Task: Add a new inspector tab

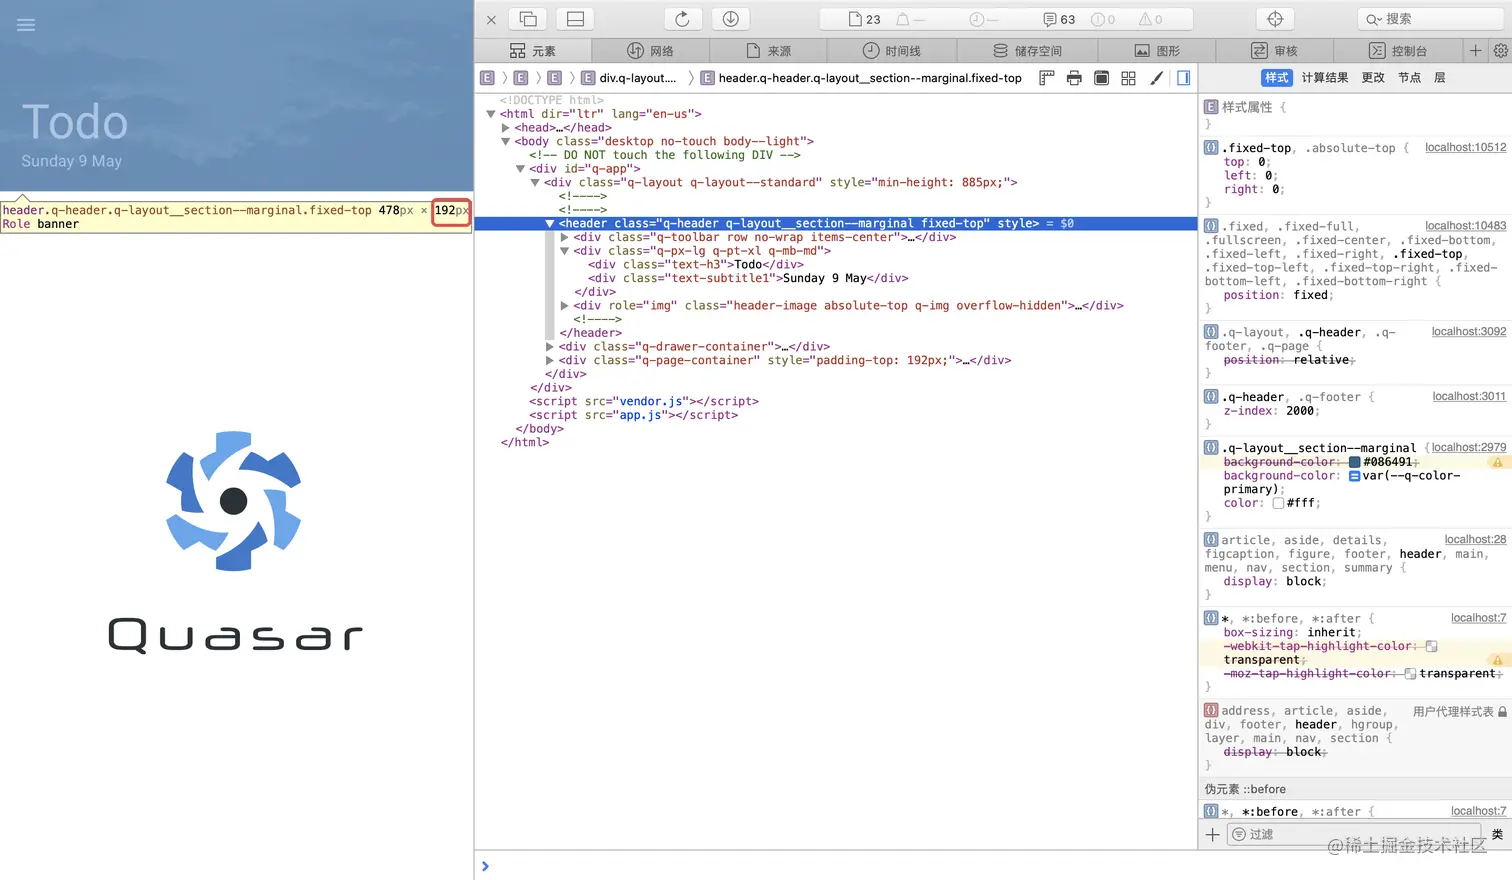Action: tap(1475, 50)
